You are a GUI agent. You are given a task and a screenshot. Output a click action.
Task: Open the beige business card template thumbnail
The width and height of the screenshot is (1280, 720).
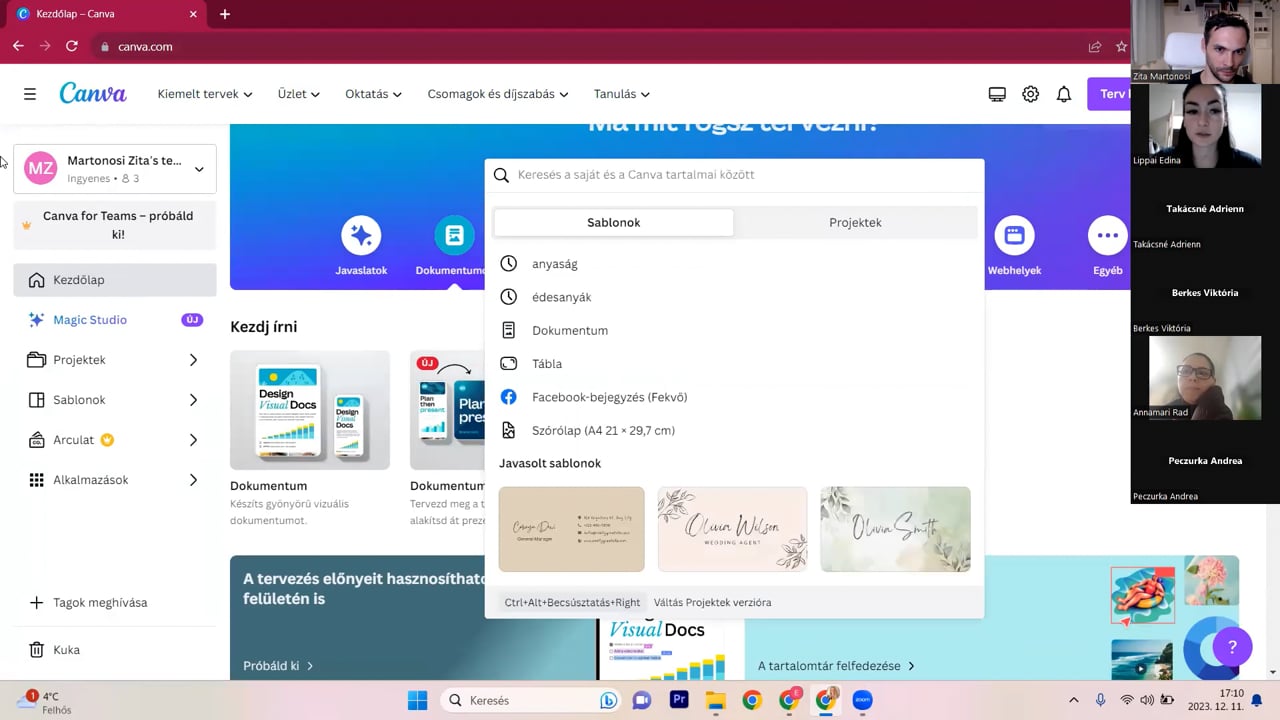click(x=572, y=529)
